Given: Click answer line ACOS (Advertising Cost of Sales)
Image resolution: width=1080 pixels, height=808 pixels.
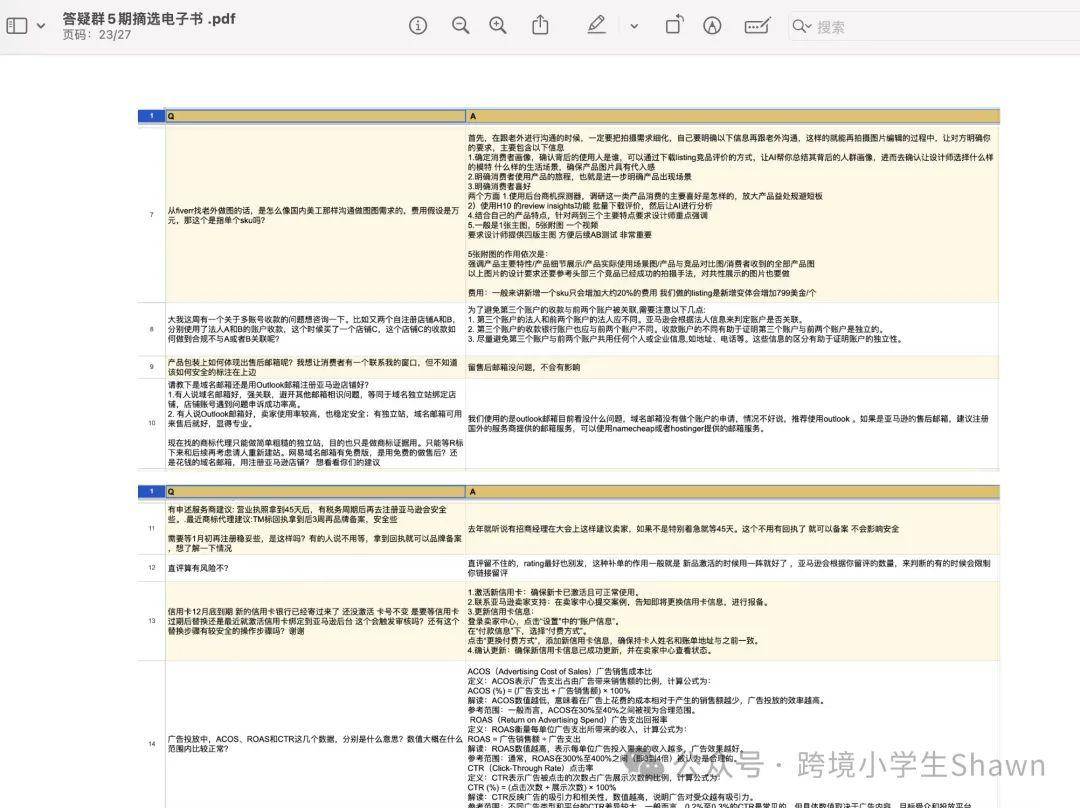Looking at the screenshot, I should pos(559,671).
